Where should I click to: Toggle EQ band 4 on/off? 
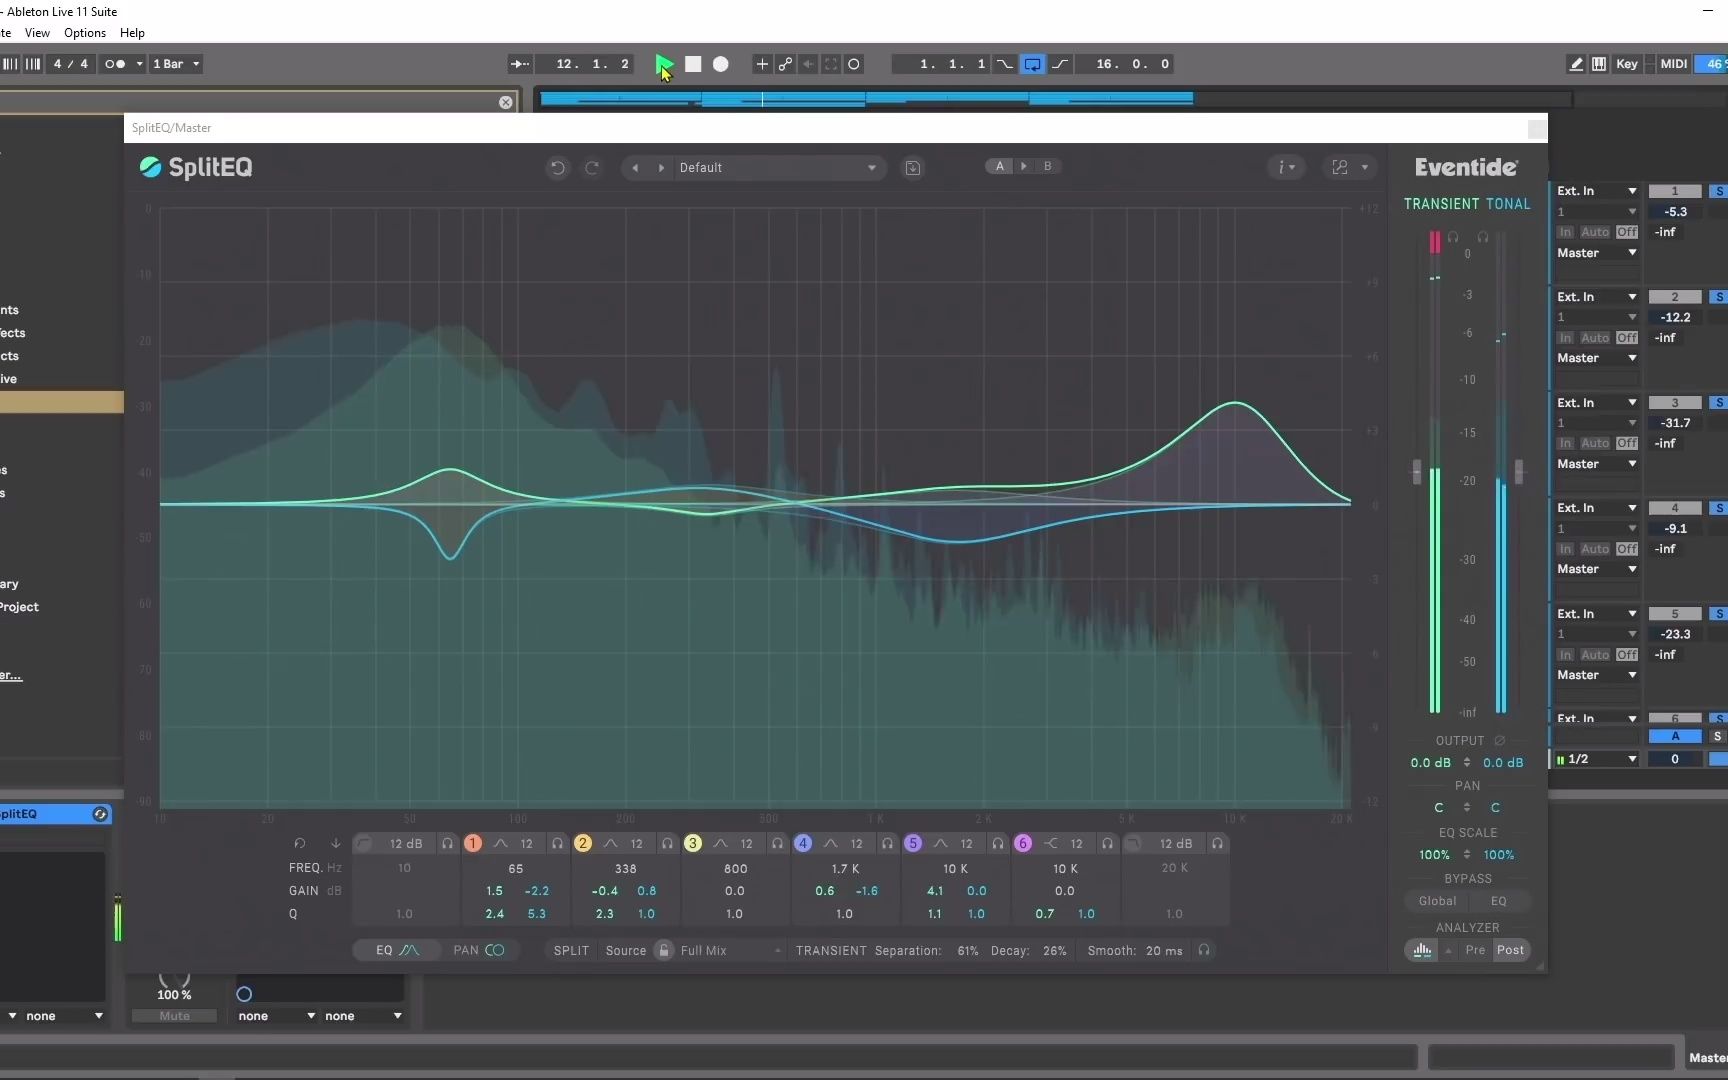click(x=803, y=844)
